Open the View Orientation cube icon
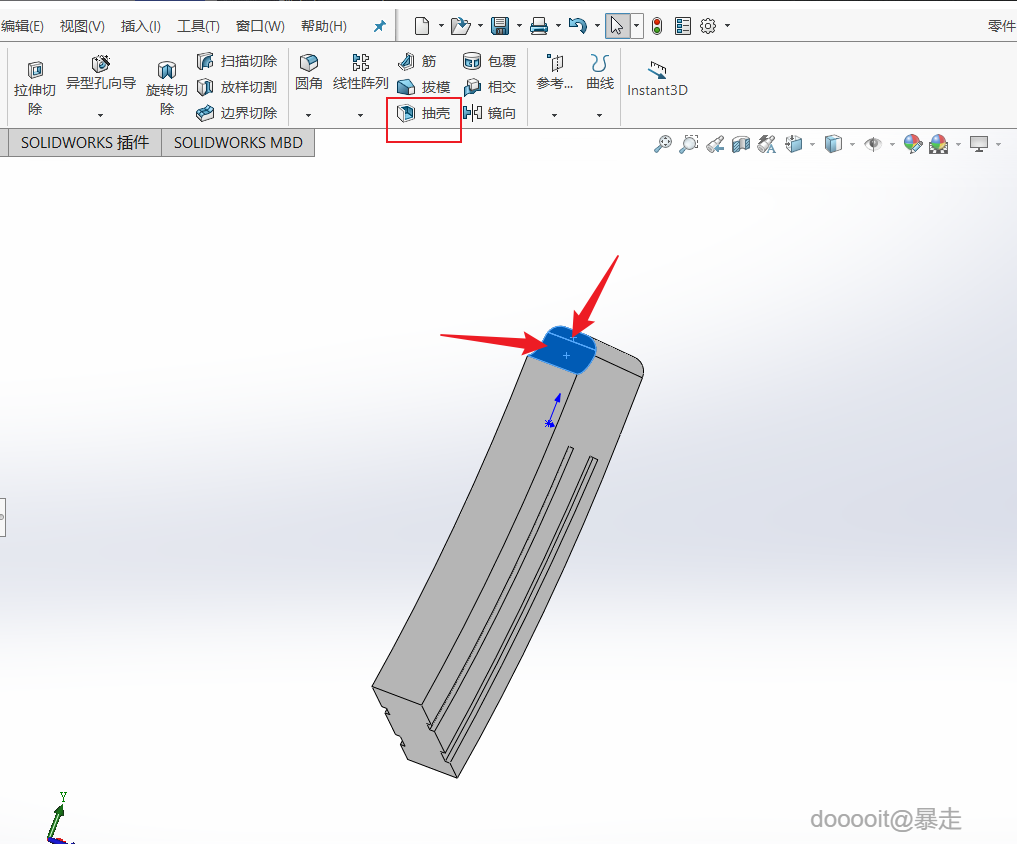The width and height of the screenshot is (1017, 844). 794,144
